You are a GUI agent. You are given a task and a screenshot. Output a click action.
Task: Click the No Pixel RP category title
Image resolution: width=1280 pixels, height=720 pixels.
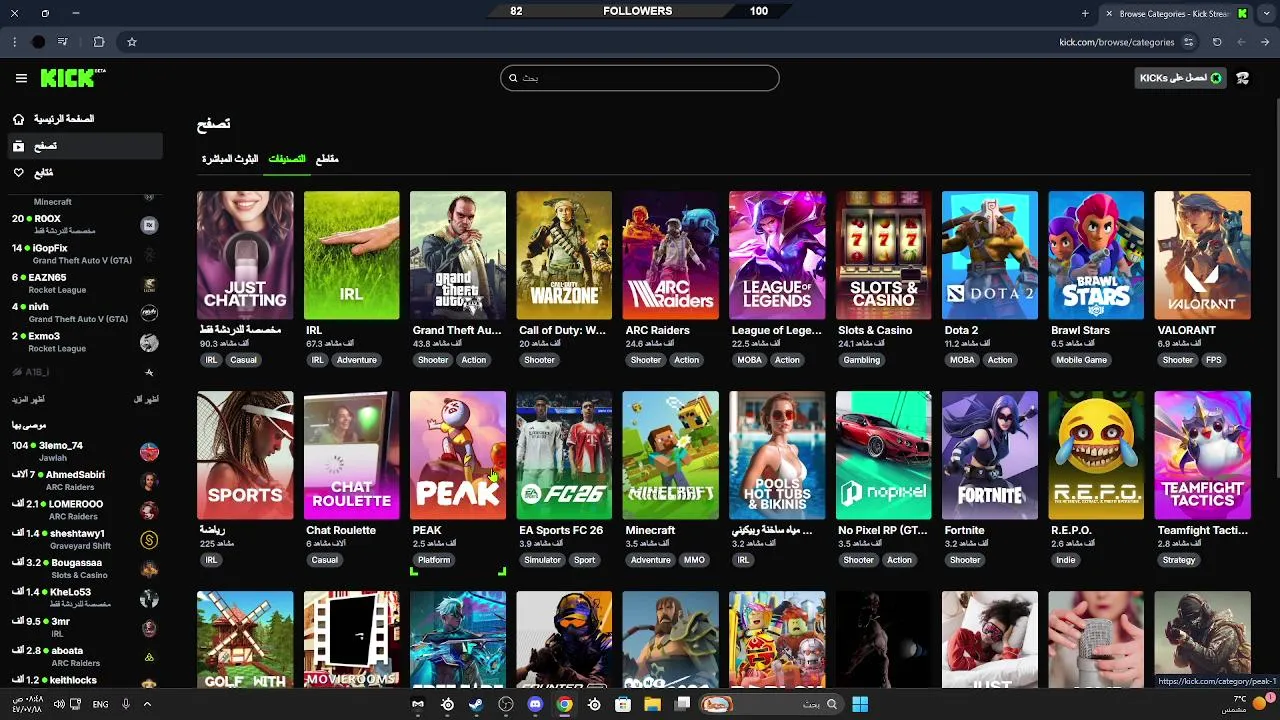point(883,530)
